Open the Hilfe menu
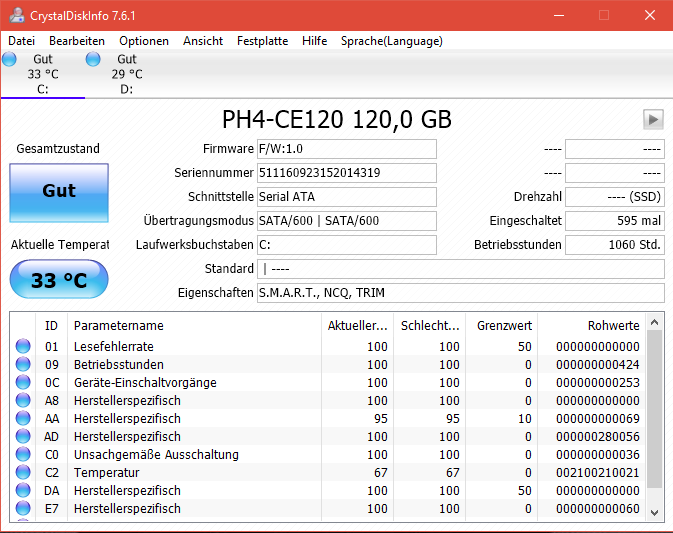Viewport: 673px width, 533px height. (315, 41)
